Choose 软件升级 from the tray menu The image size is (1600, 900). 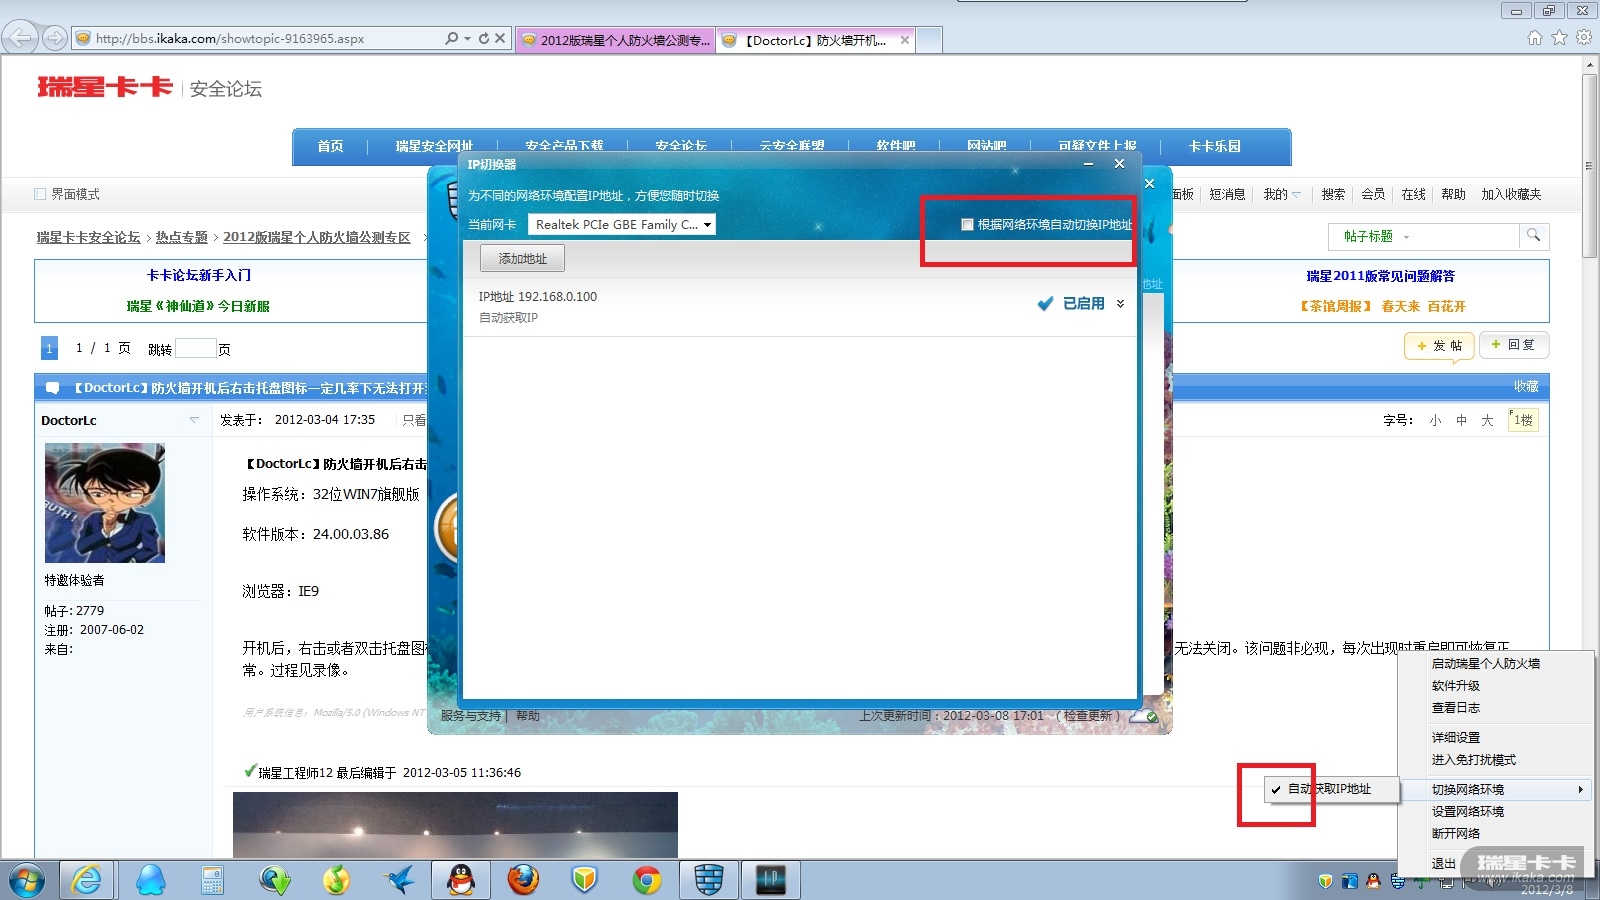tap(1456, 686)
